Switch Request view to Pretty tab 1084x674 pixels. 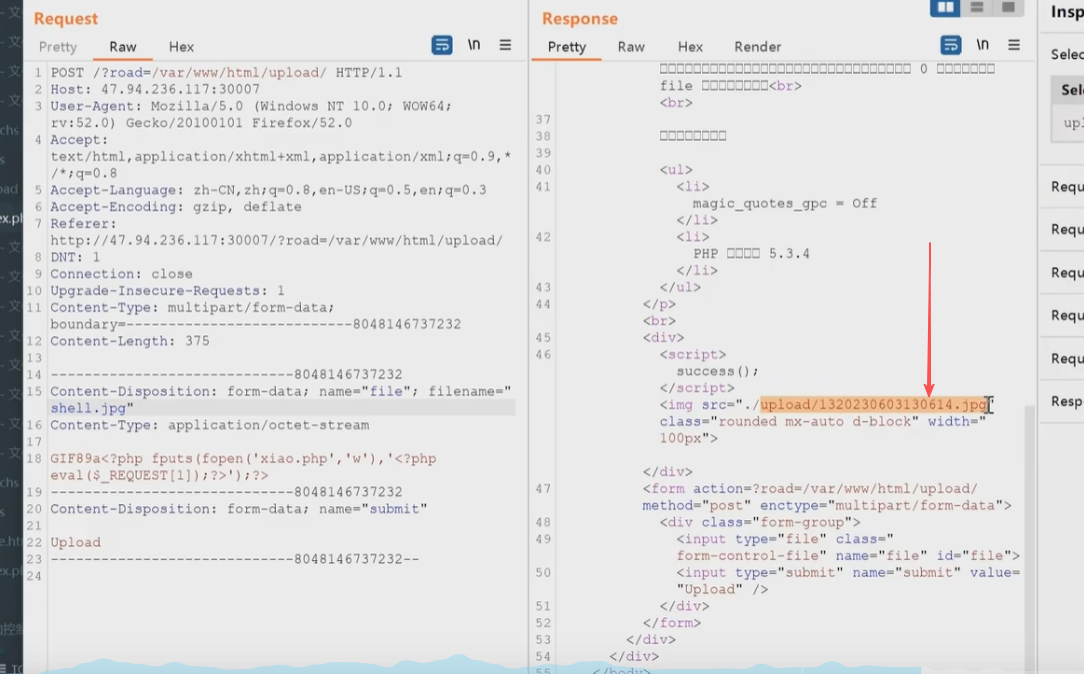[58, 47]
